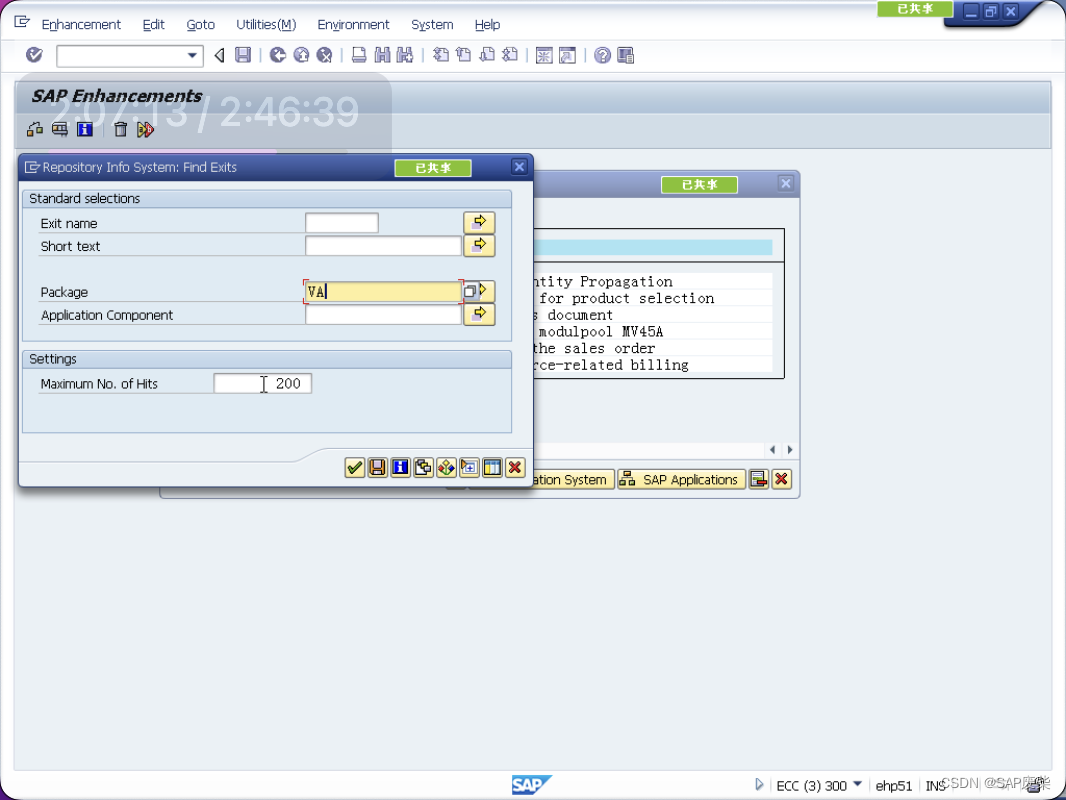Click the red X Cancel in background dialog

pos(782,479)
